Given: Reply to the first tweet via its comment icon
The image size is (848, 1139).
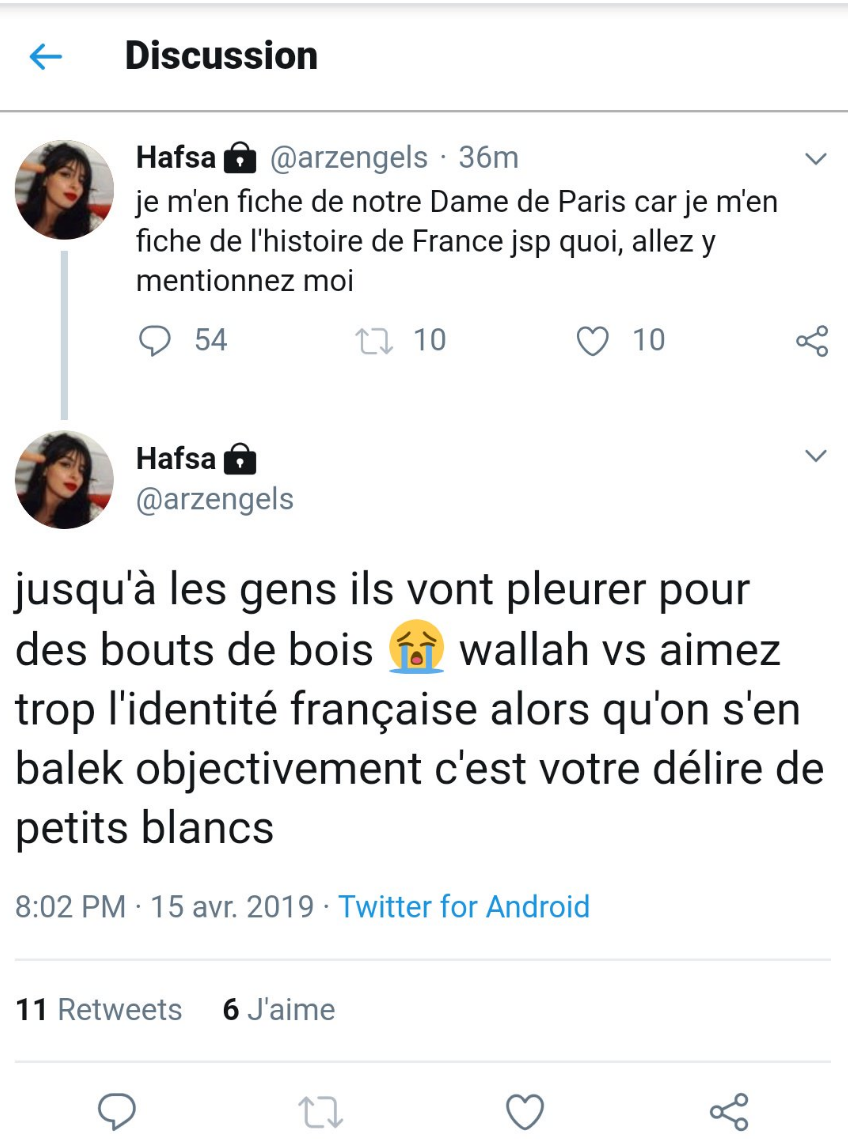Looking at the screenshot, I should [x=154, y=341].
